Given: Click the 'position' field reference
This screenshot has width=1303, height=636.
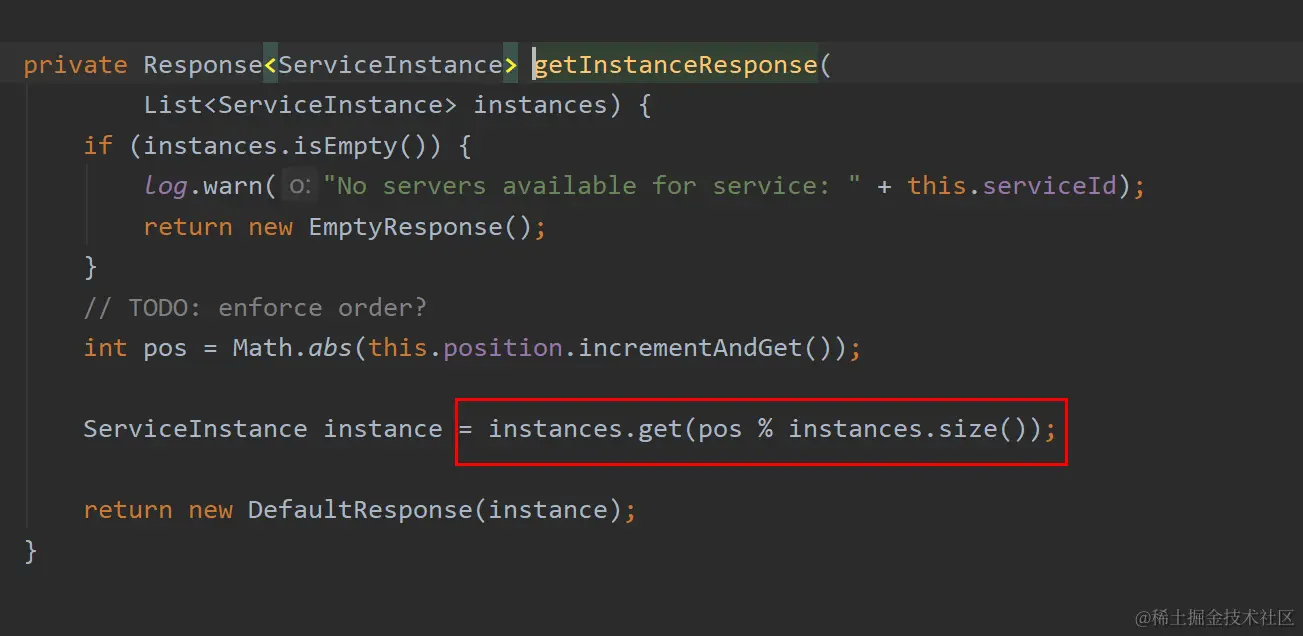Looking at the screenshot, I should point(503,348).
